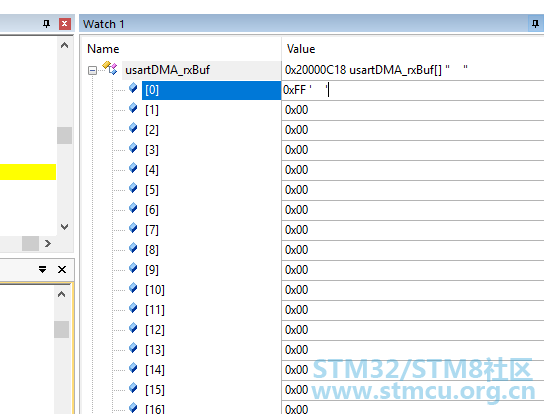Close the upper left panel with red X
Screen dimensions: 544x414
pyautogui.click(x=65, y=24)
